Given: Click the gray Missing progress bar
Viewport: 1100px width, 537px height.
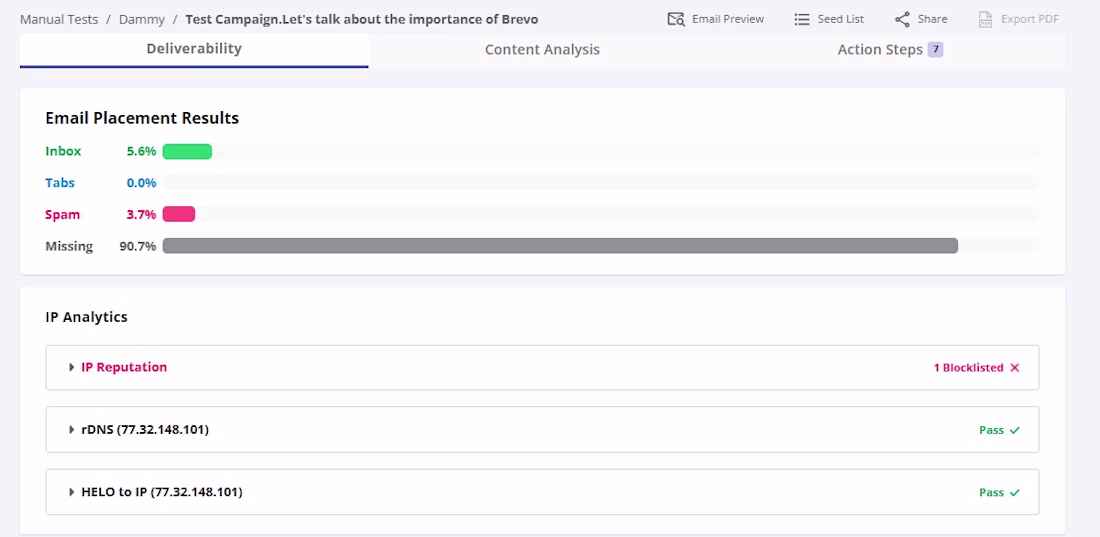Looking at the screenshot, I should [x=560, y=246].
